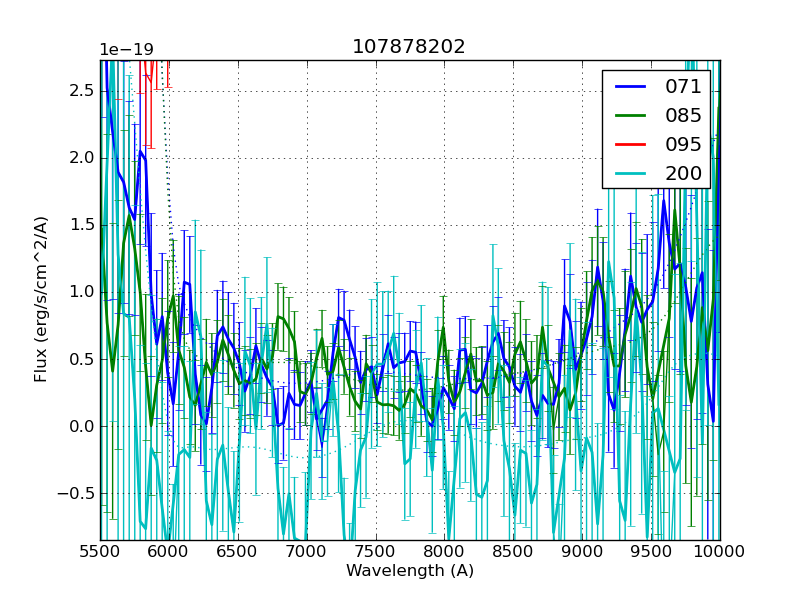This screenshot has width=800, height=600.
Task: Click the 1e-19 exponent label
Action: tap(128, 50)
